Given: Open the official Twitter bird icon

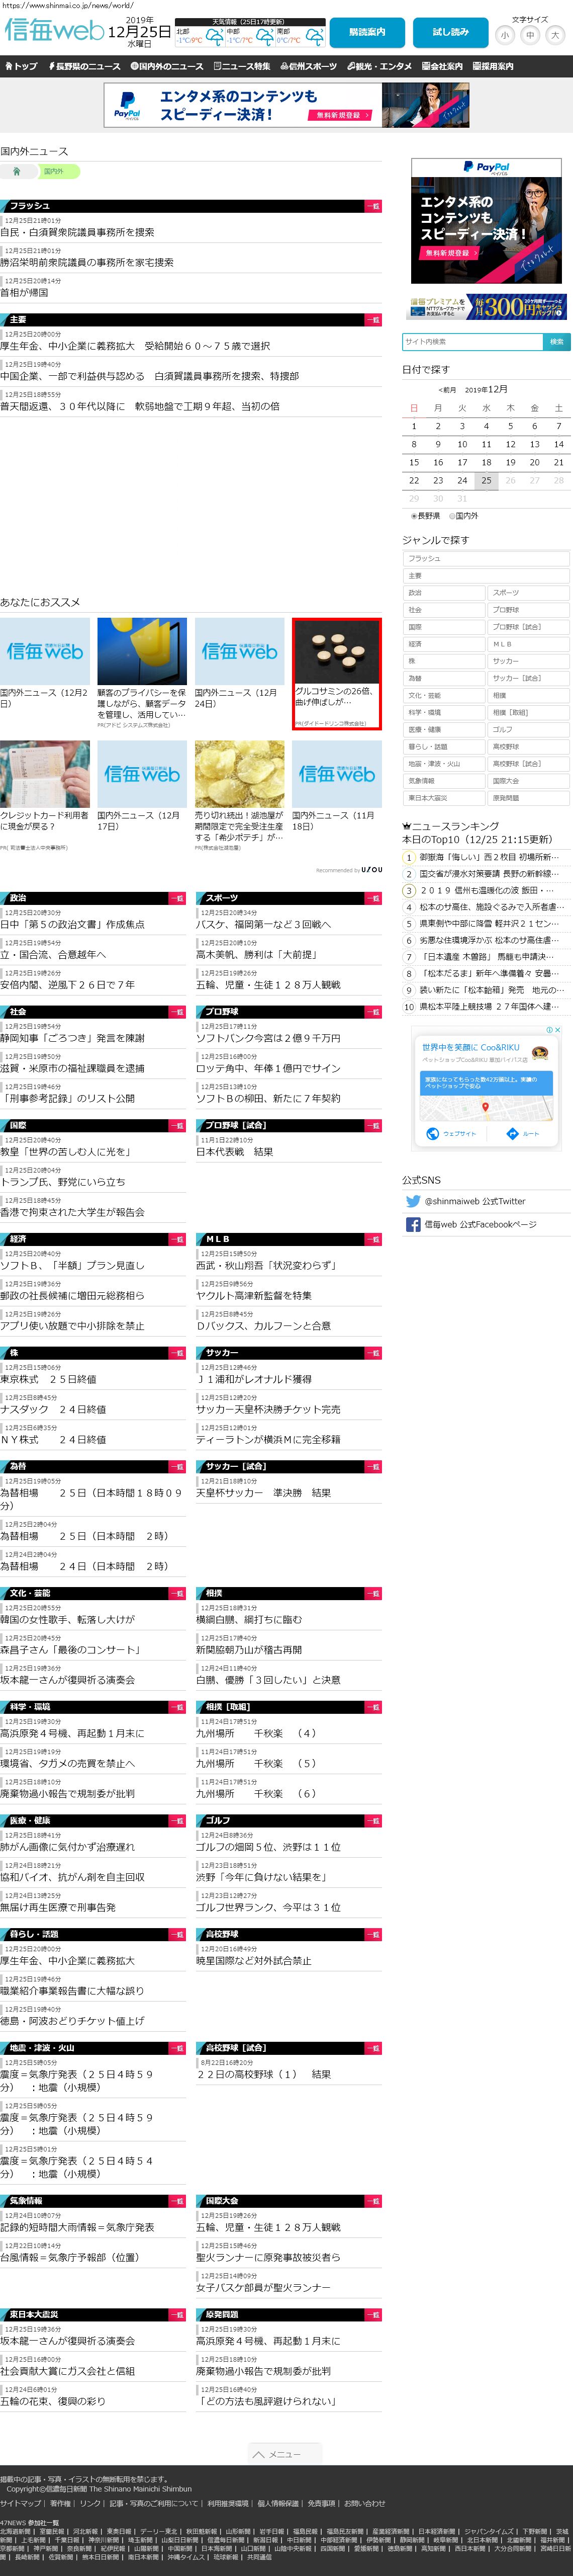Looking at the screenshot, I should tap(412, 1201).
